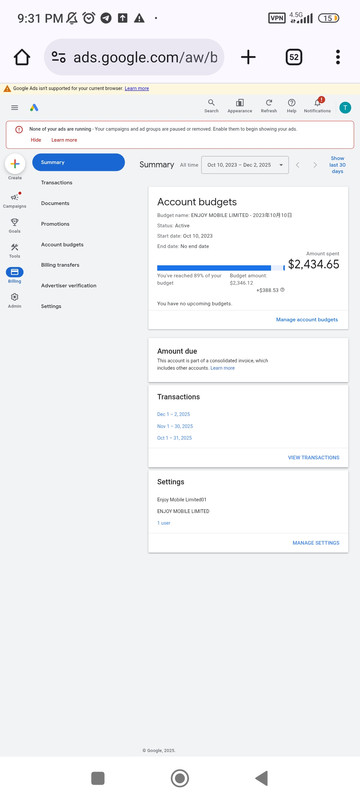Tap the ads.google.com address bar
Screen dimensions: 360x800
(134, 57)
